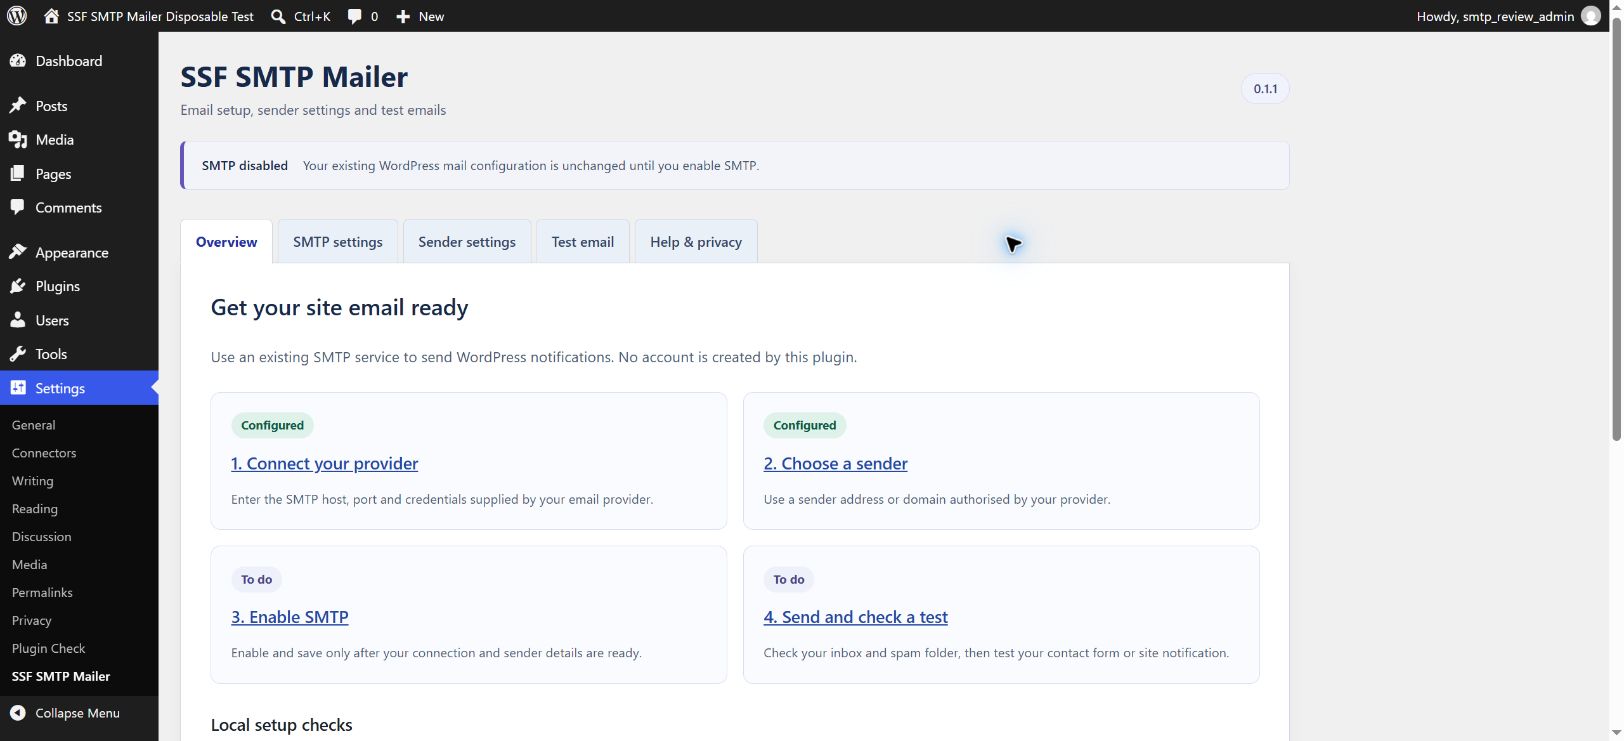
Task: Follow '4. Send and check a test' link
Action: [x=855, y=618]
